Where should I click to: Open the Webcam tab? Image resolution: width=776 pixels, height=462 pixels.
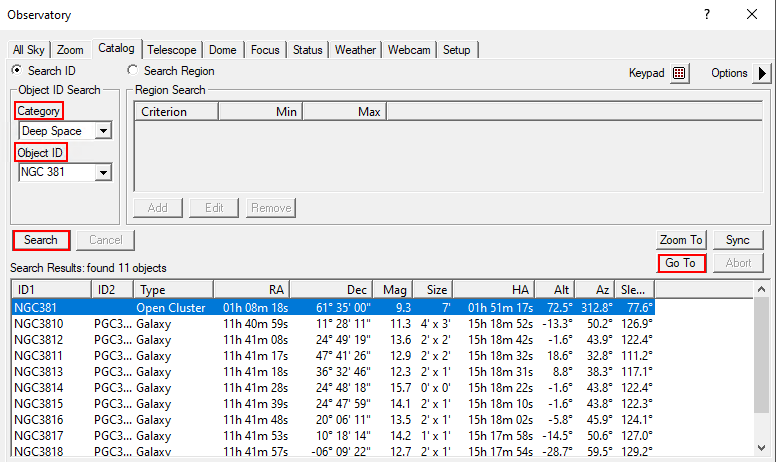pos(409,50)
